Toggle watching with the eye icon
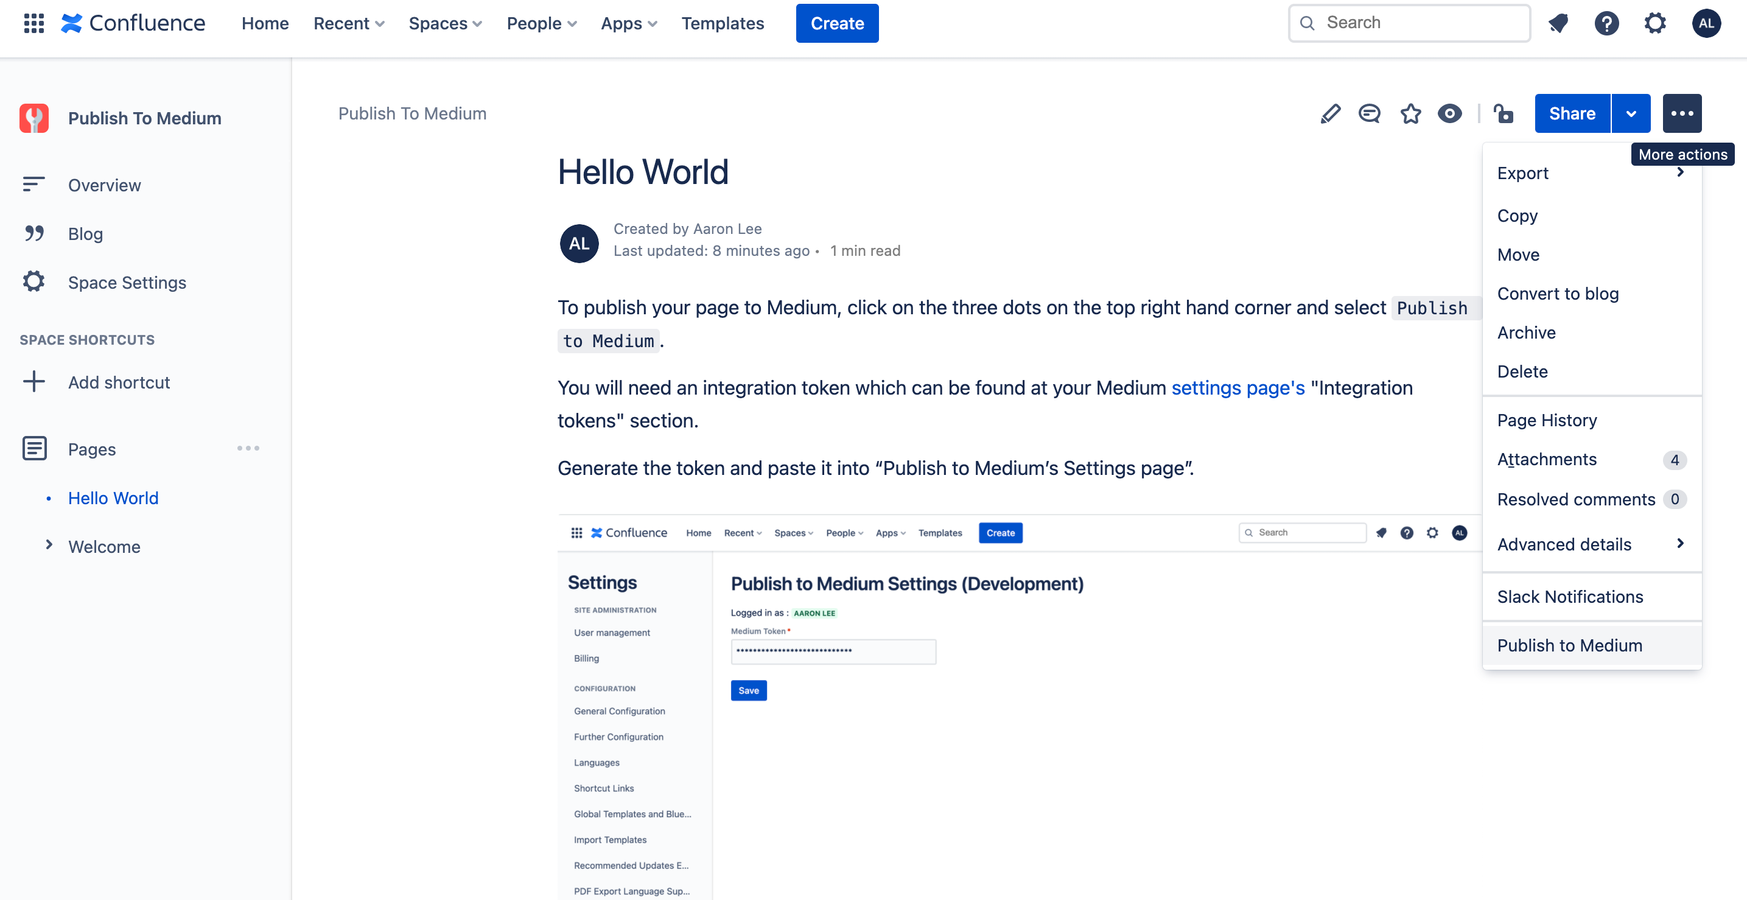 [1450, 114]
